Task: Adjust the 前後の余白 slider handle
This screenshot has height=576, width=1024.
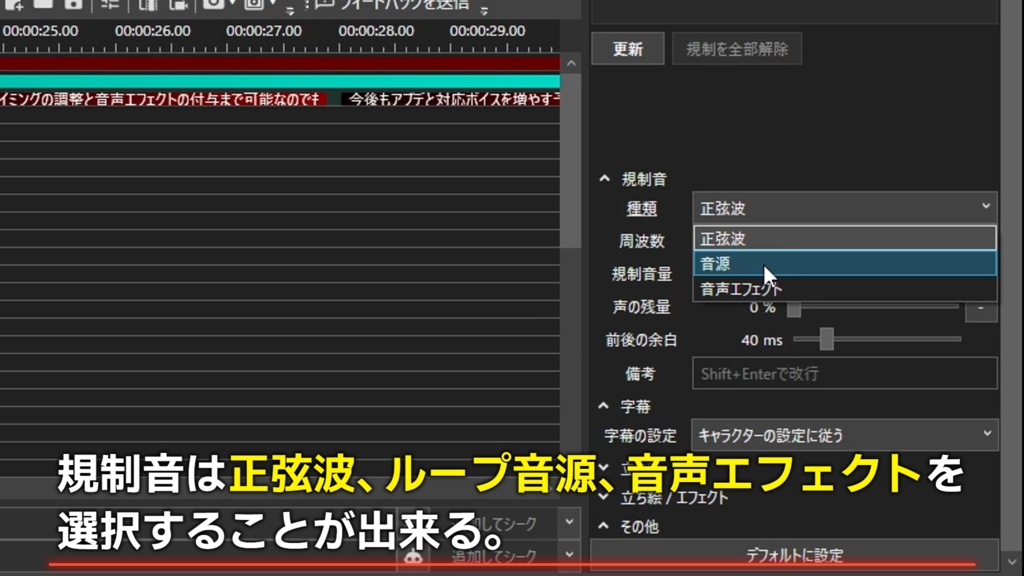Action: click(x=827, y=339)
